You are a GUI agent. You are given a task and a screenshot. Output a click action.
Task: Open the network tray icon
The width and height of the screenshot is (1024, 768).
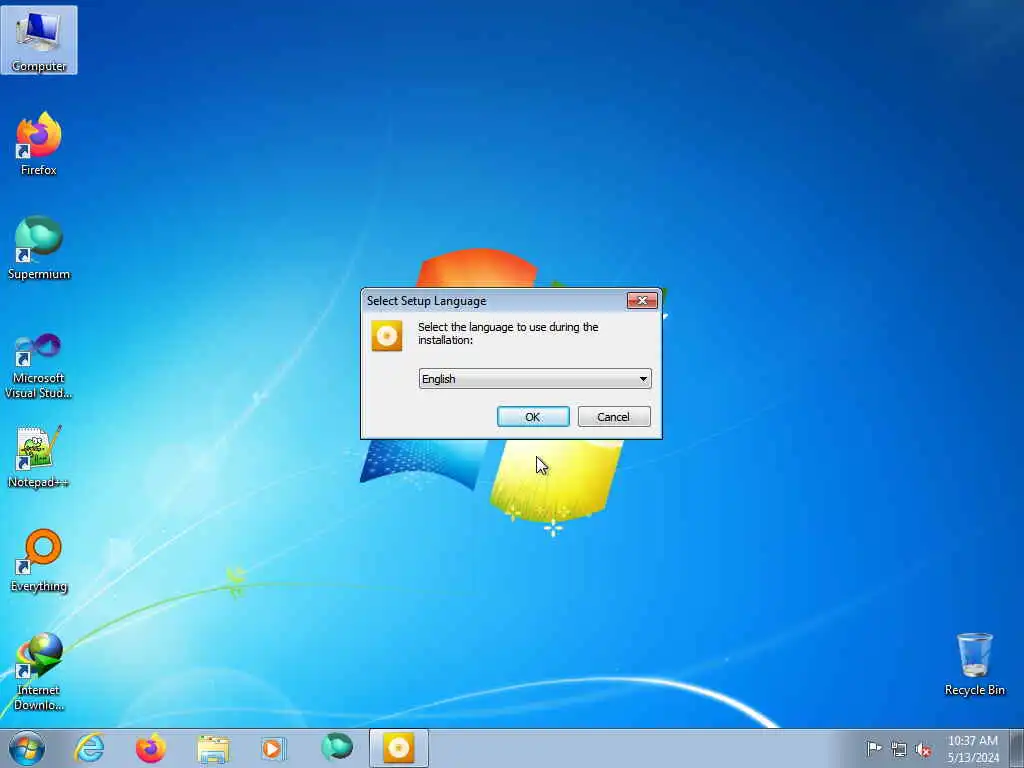click(x=899, y=749)
